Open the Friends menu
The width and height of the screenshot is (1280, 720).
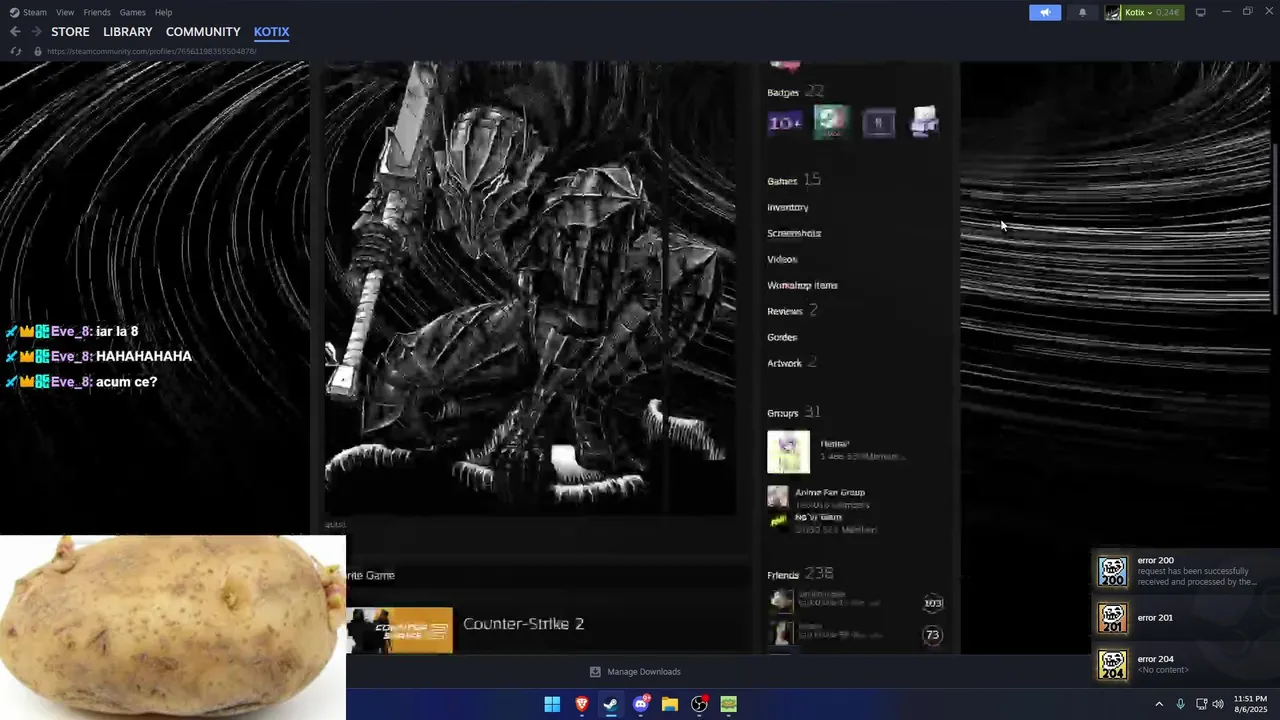click(x=97, y=12)
